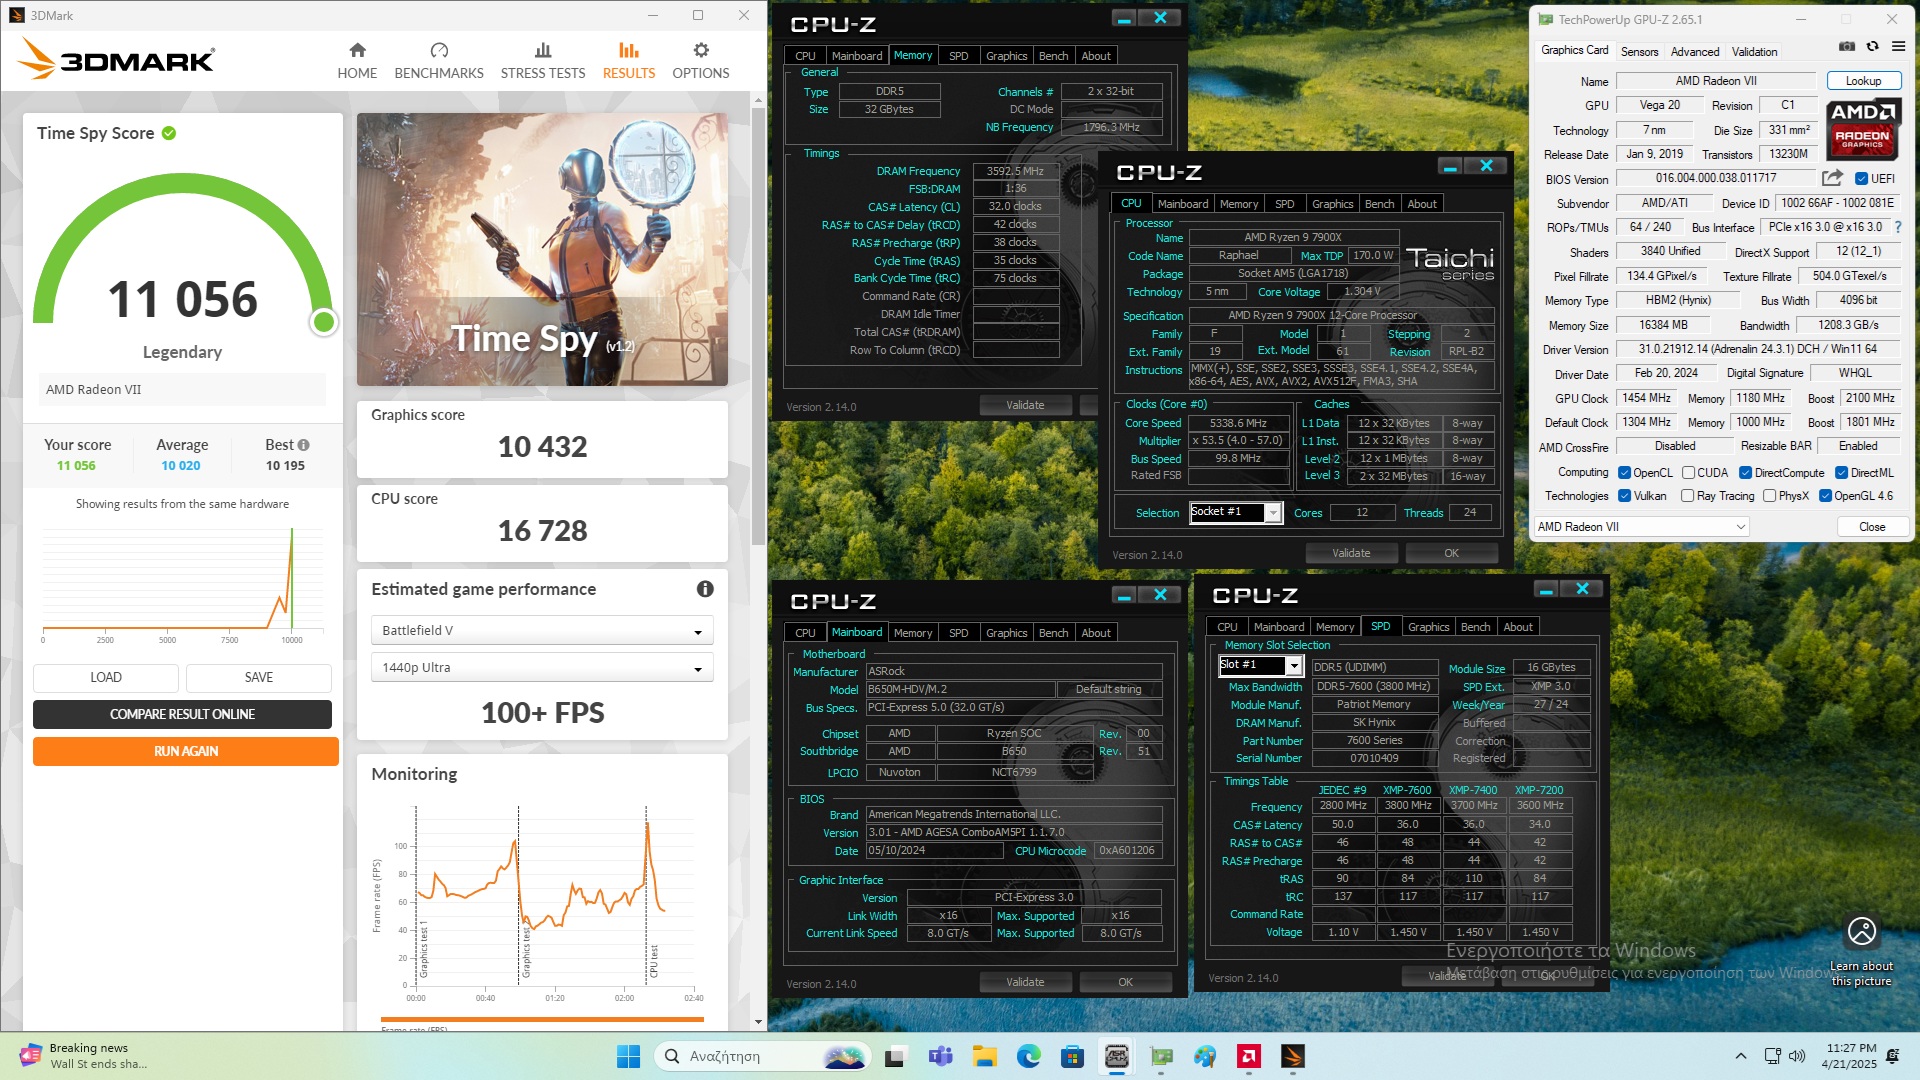Open Microsoft Teams from the taskbar
The image size is (1920, 1080).
click(x=940, y=1056)
